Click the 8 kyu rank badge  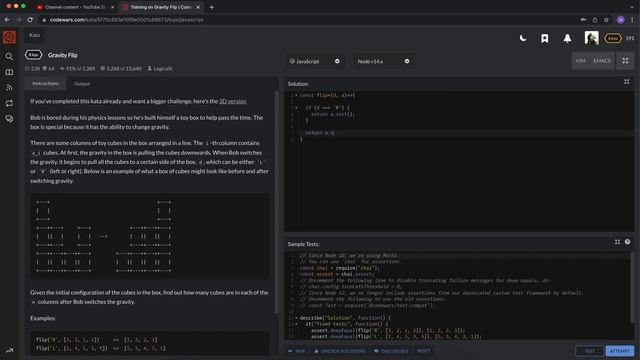point(33,55)
